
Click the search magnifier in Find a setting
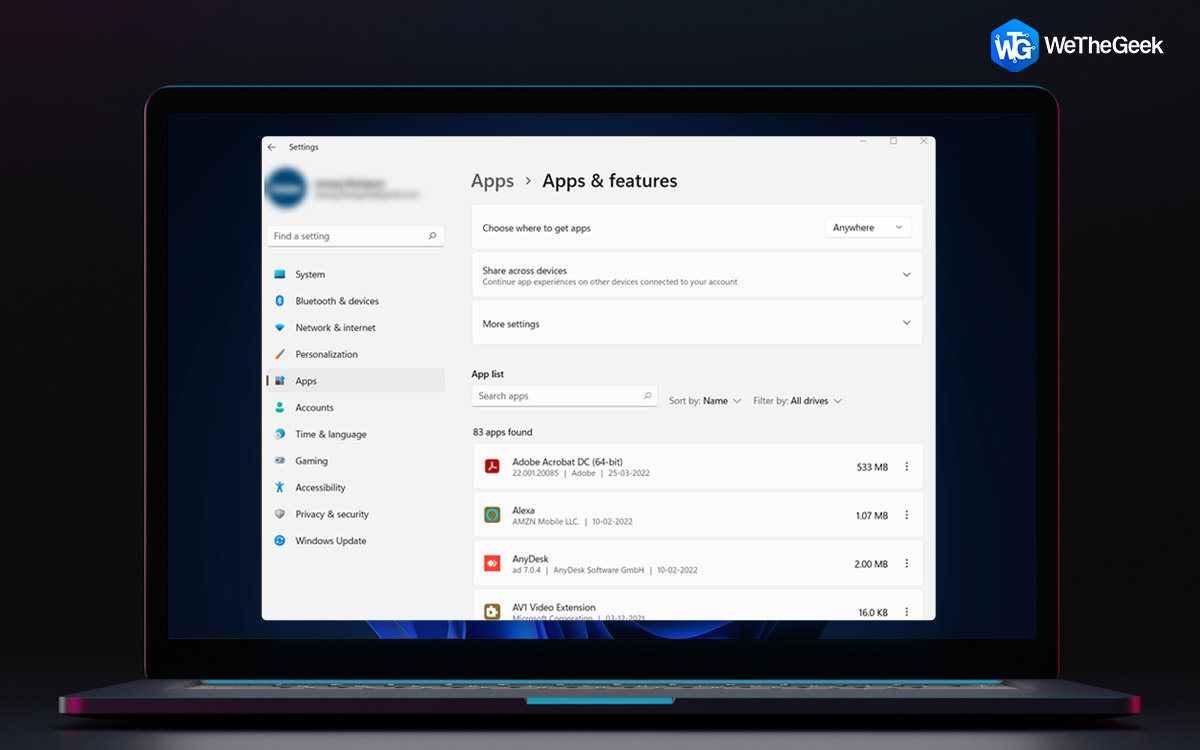[x=432, y=236]
